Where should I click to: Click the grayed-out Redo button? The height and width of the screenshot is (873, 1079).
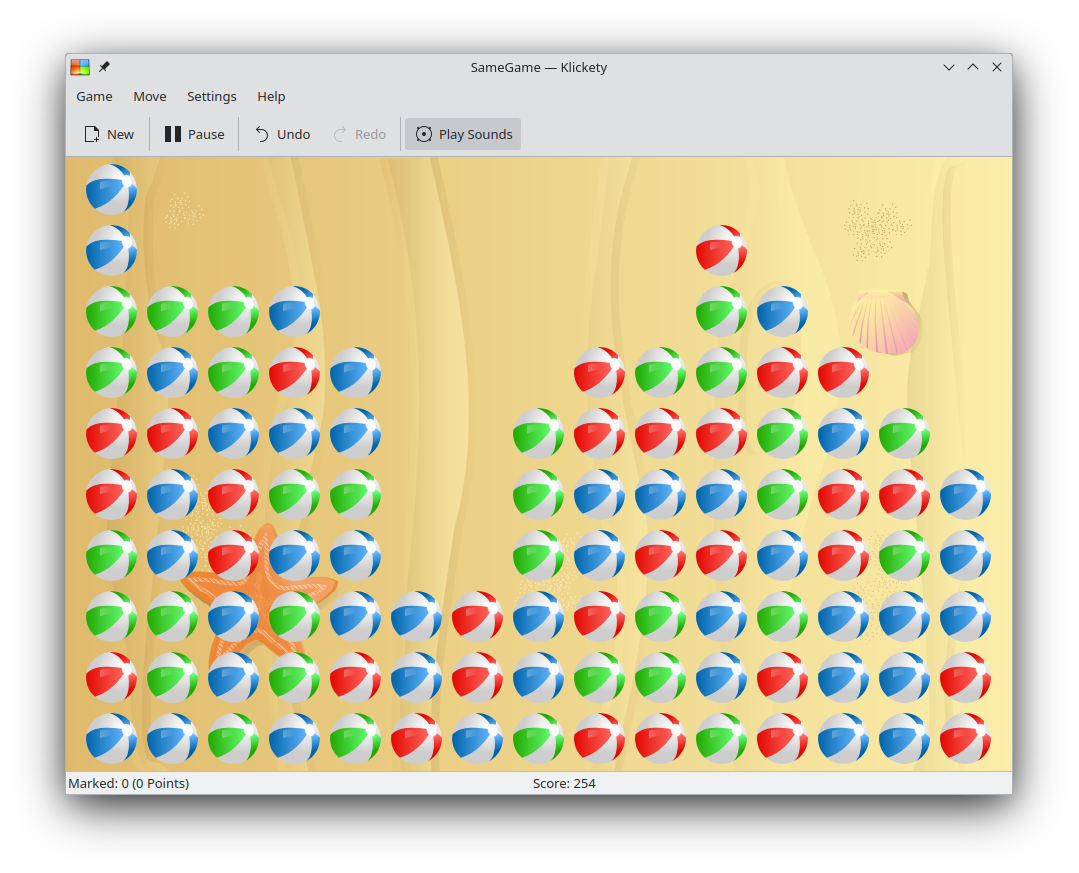coord(359,134)
